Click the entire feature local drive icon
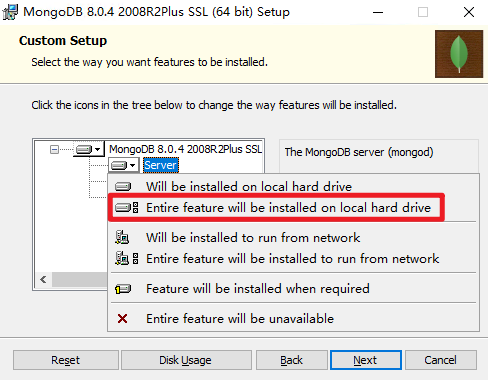This screenshot has width=488, height=380. click(126, 207)
